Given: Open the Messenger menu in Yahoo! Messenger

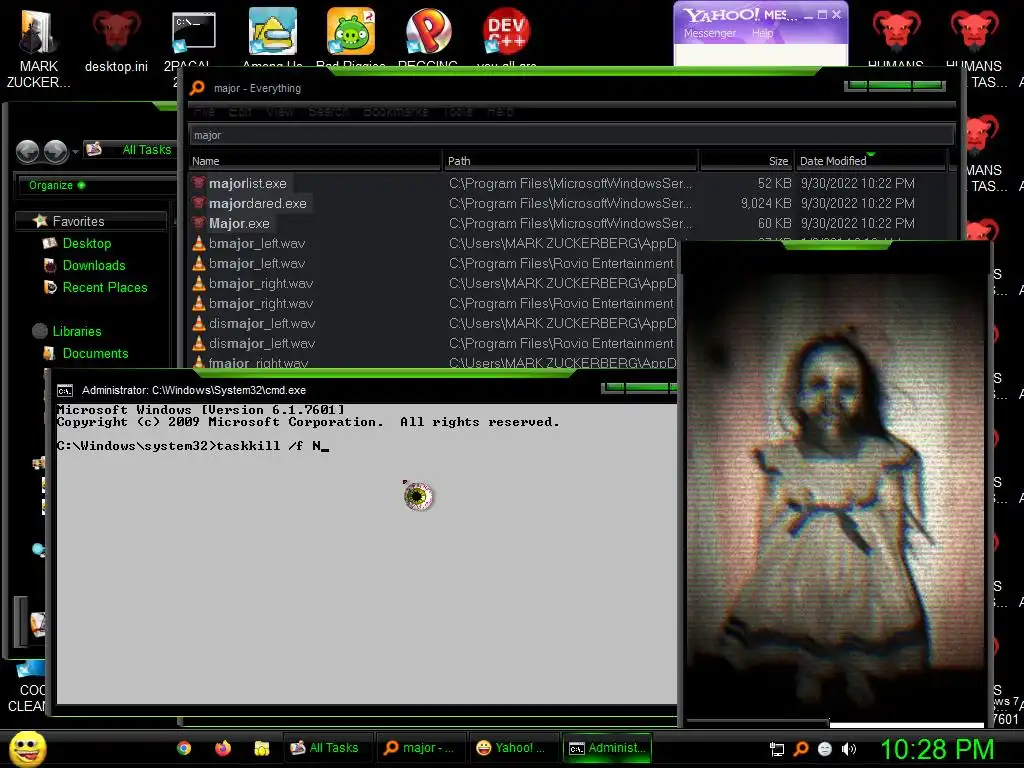Looking at the screenshot, I should 710,33.
